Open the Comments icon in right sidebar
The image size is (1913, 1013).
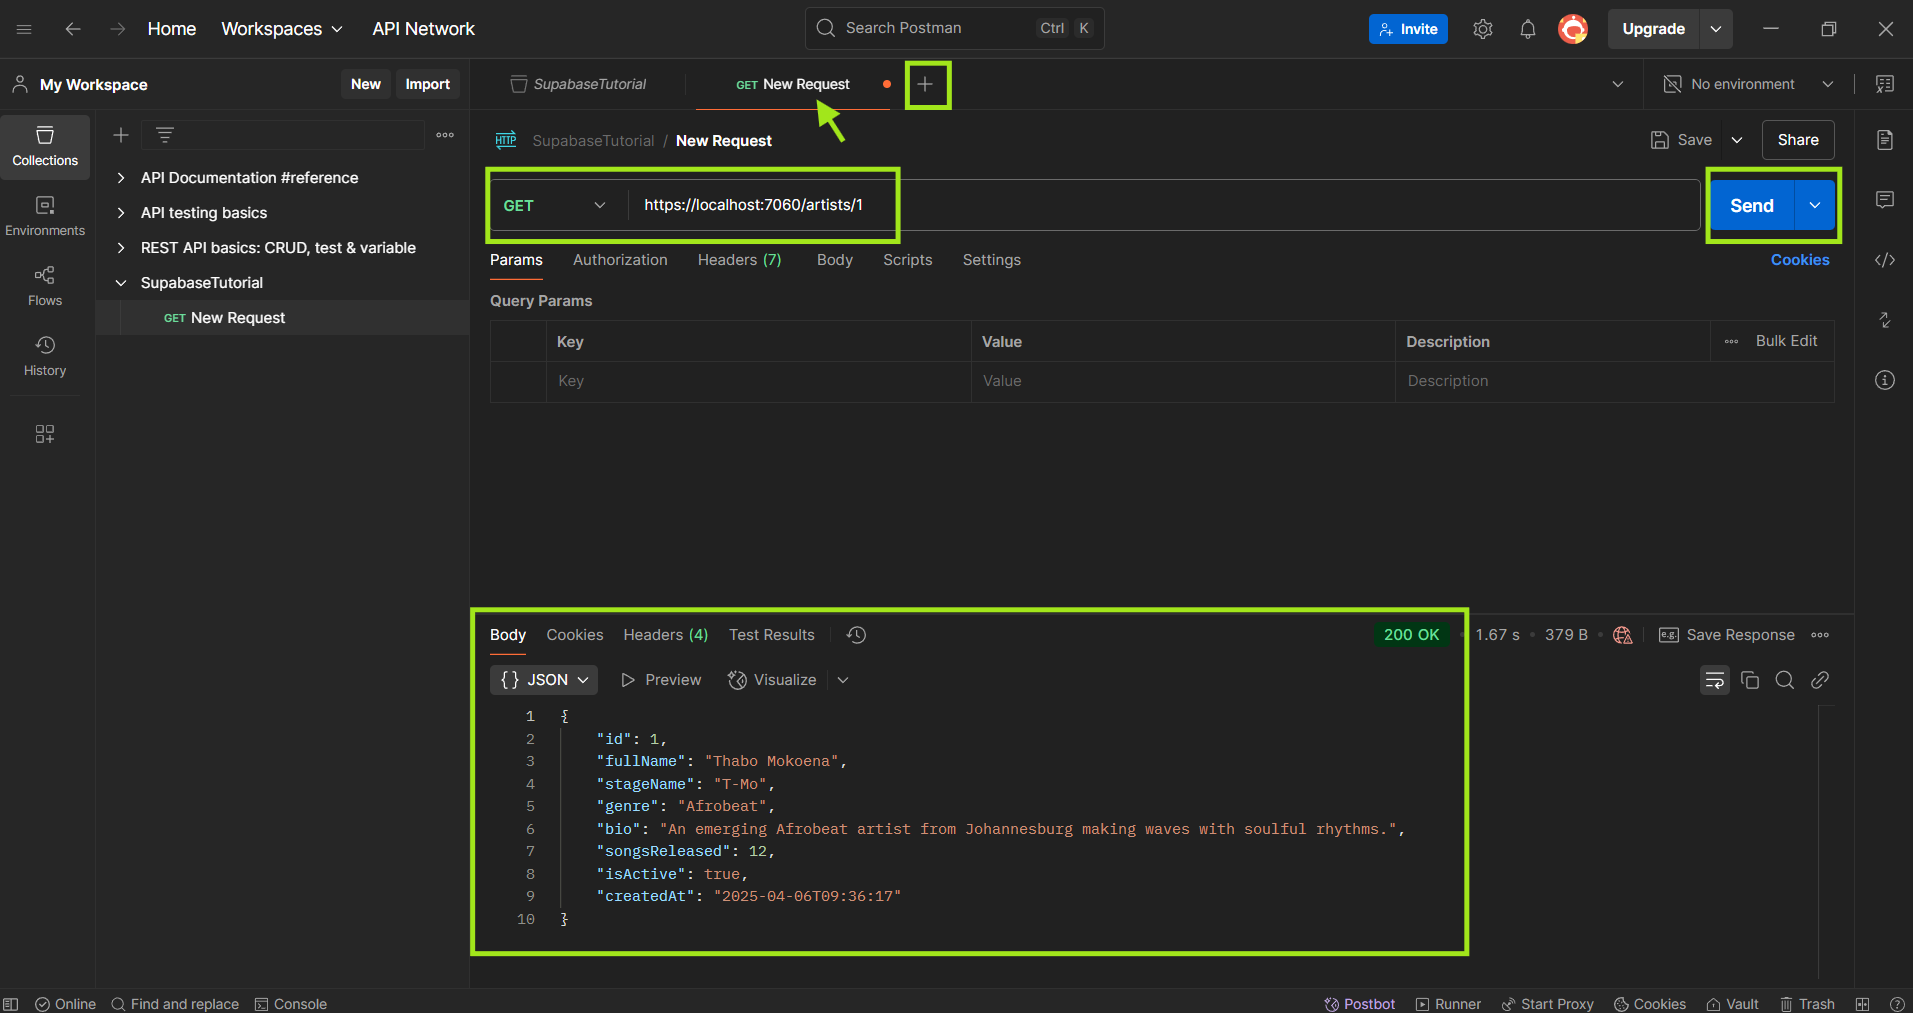tap(1885, 200)
